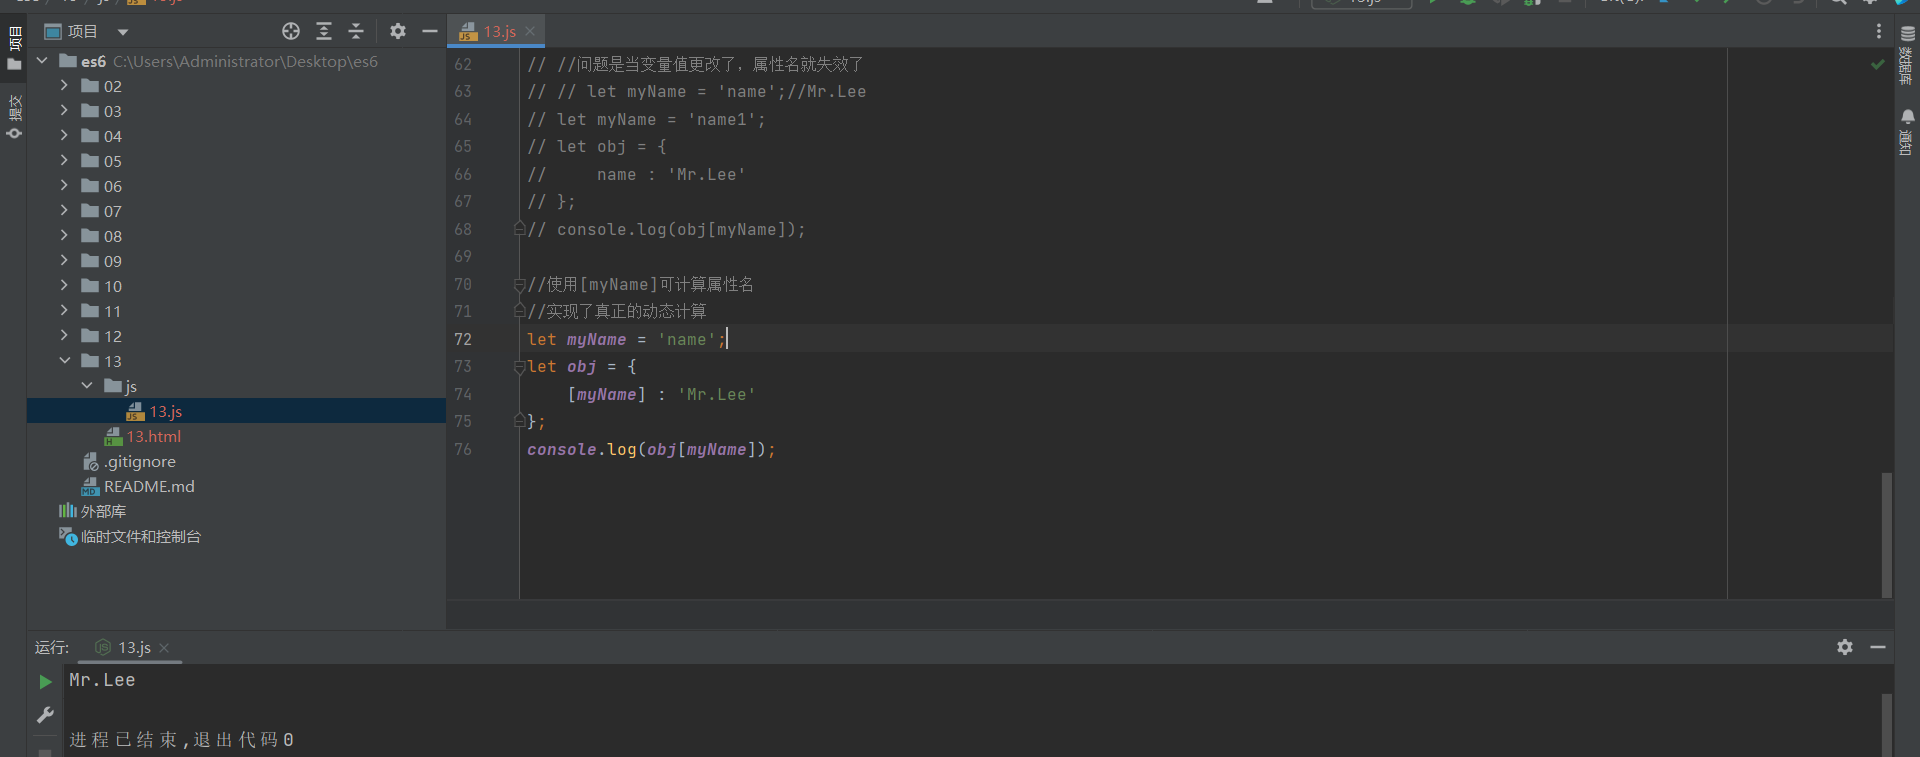Select the 07 folder

(x=102, y=211)
